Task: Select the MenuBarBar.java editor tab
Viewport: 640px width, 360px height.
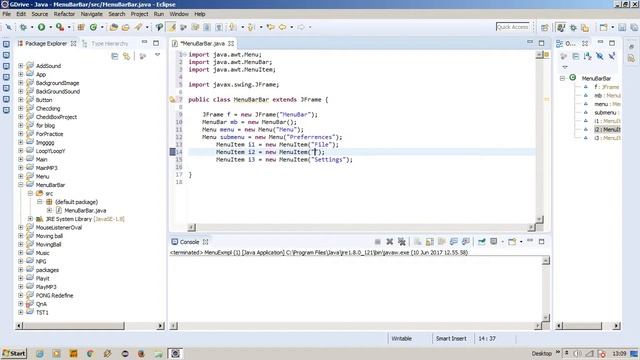Action: 202,43
